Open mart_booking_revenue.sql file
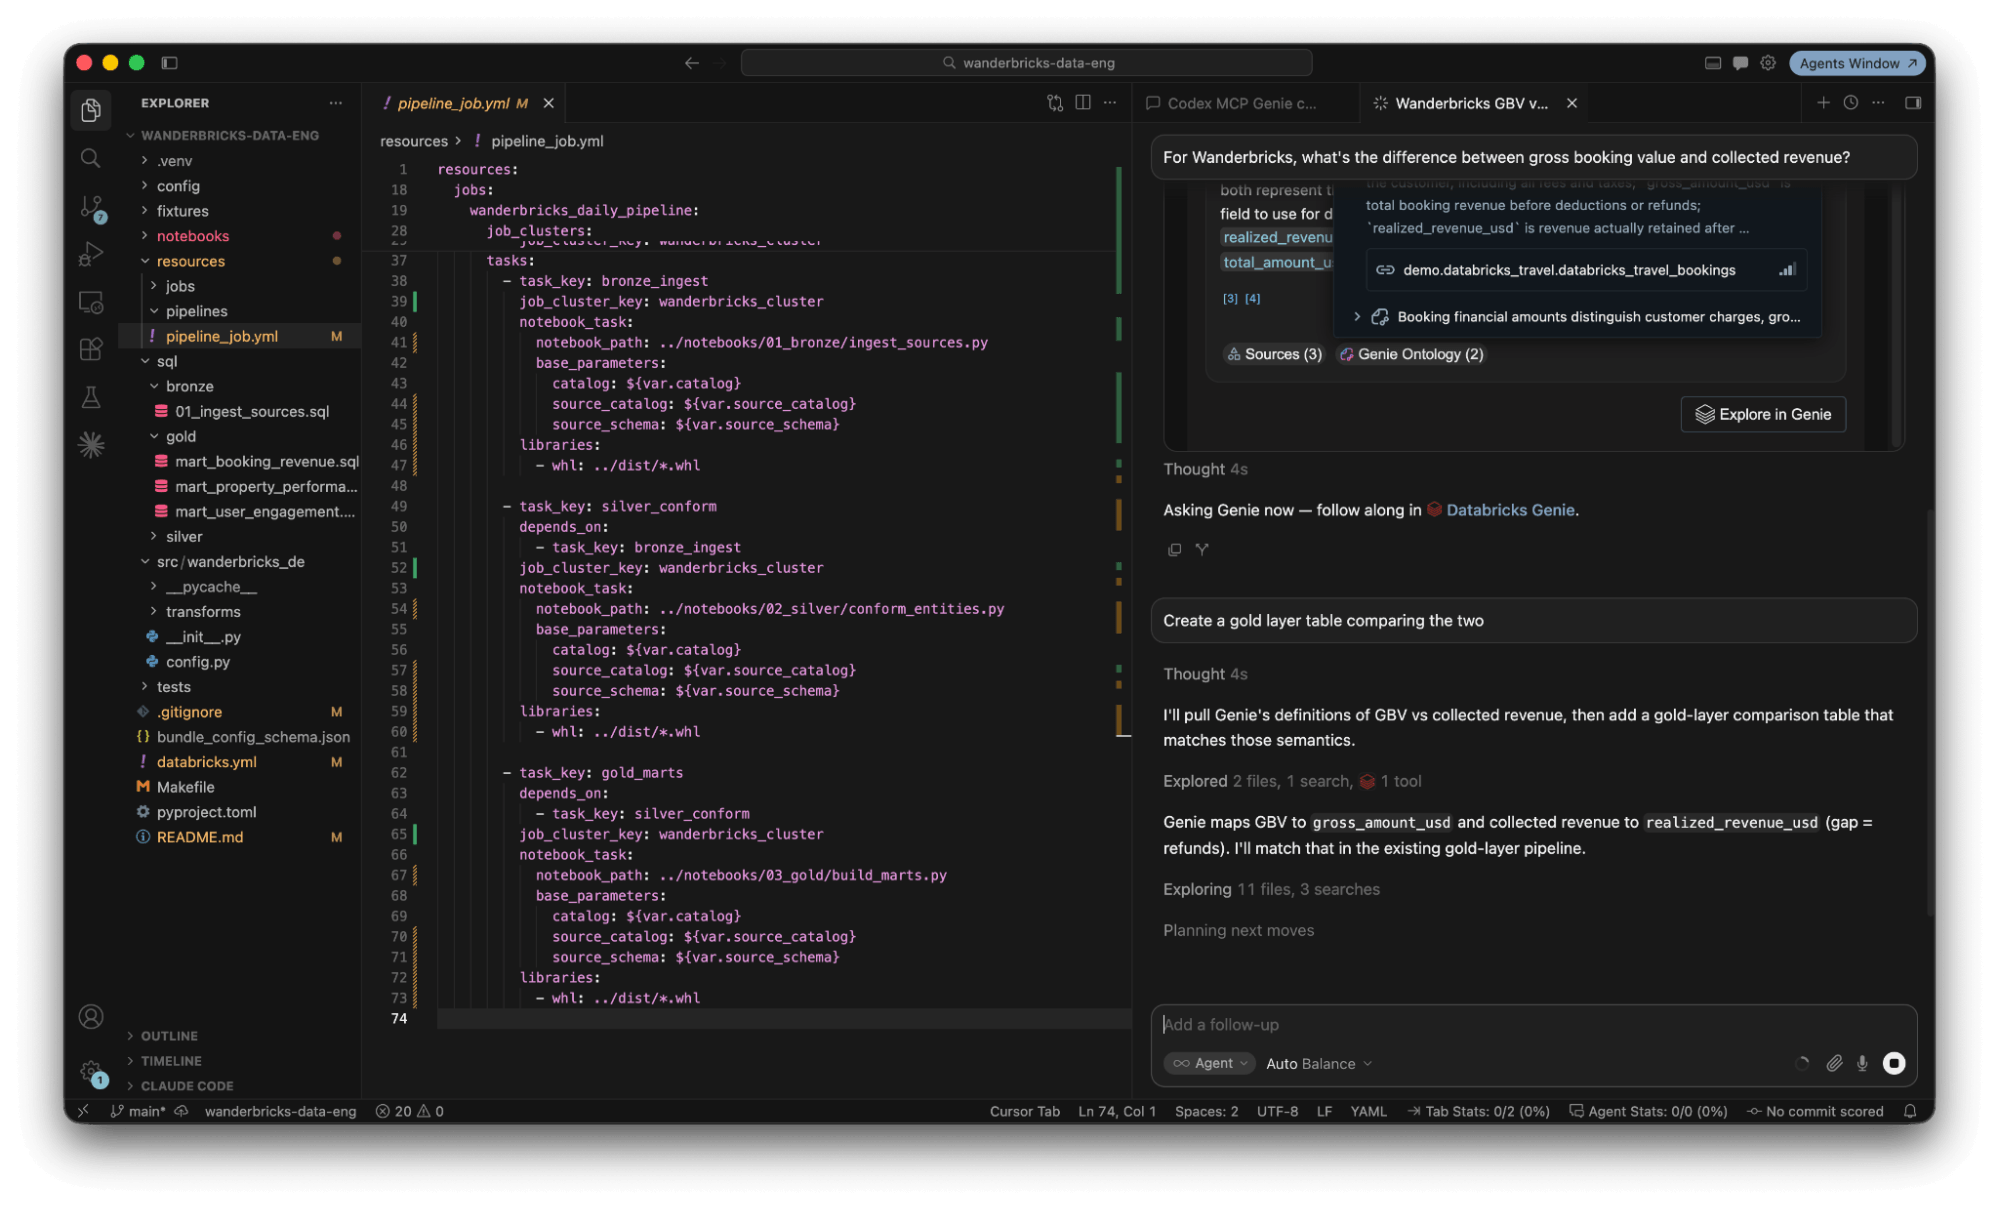This screenshot has width=1999, height=1208. click(266, 461)
